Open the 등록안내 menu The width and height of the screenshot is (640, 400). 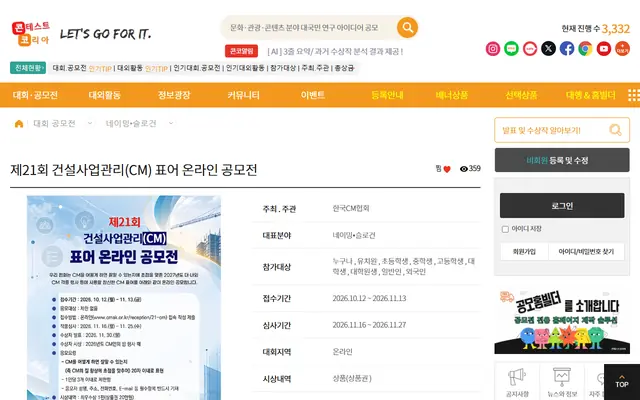tap(387, 95)
